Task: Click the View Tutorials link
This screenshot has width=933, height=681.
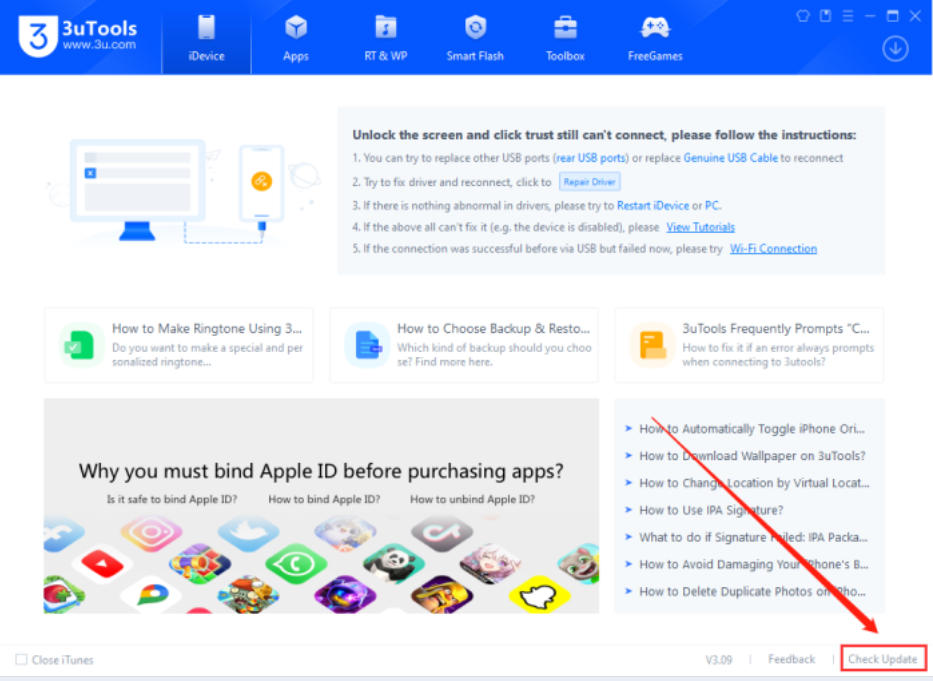Action: (700, 226)
